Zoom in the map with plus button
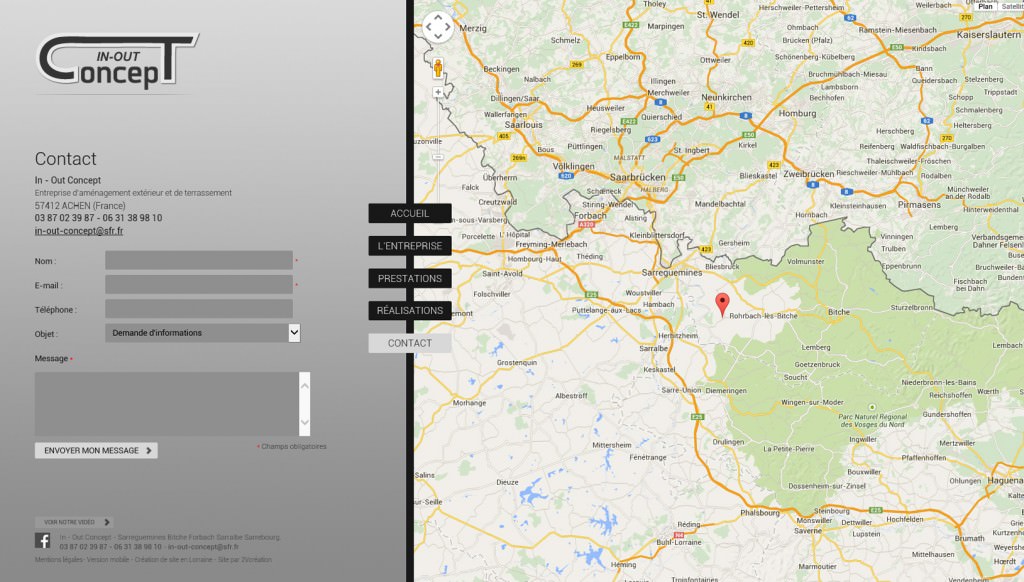This screenshot has width=1024, height=582. pos(438,93)
